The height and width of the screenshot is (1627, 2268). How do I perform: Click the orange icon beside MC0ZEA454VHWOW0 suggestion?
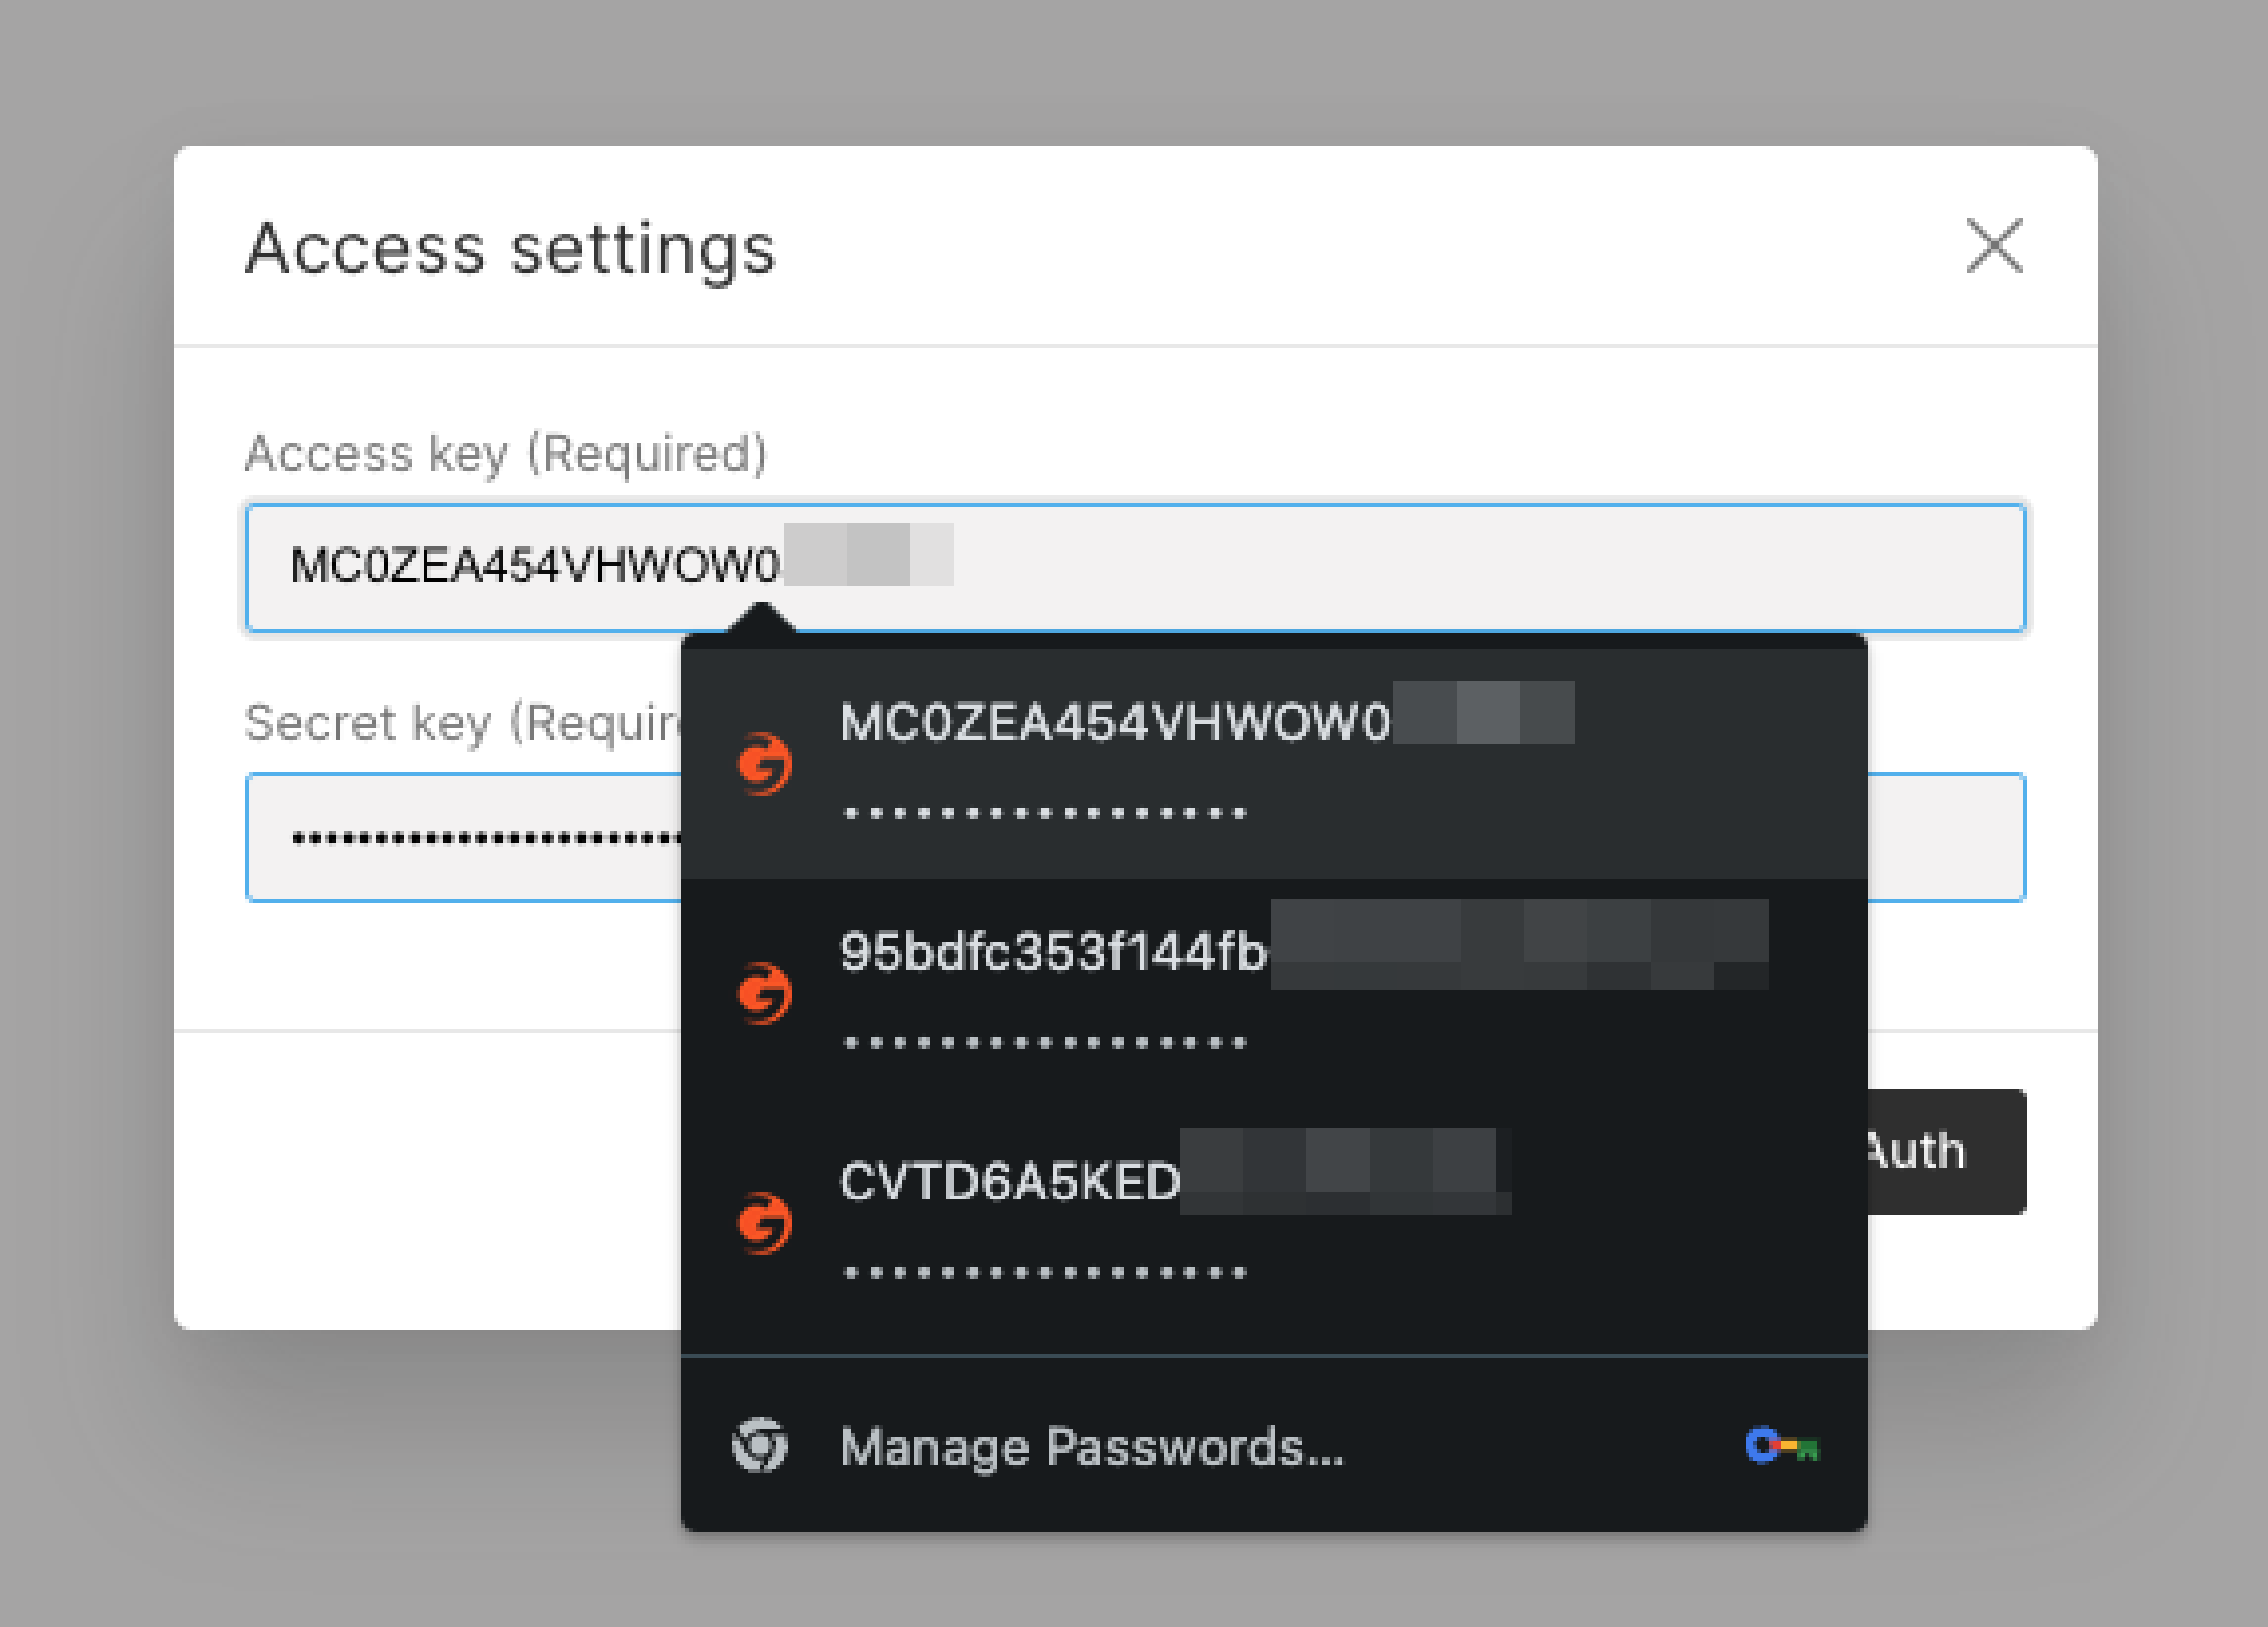tap(763, 762)
